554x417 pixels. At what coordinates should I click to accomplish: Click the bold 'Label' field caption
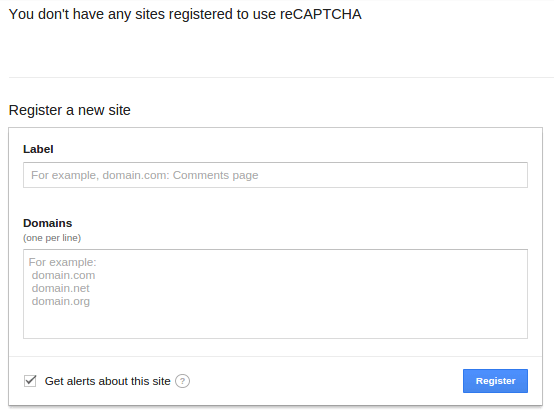coord(38,149)
